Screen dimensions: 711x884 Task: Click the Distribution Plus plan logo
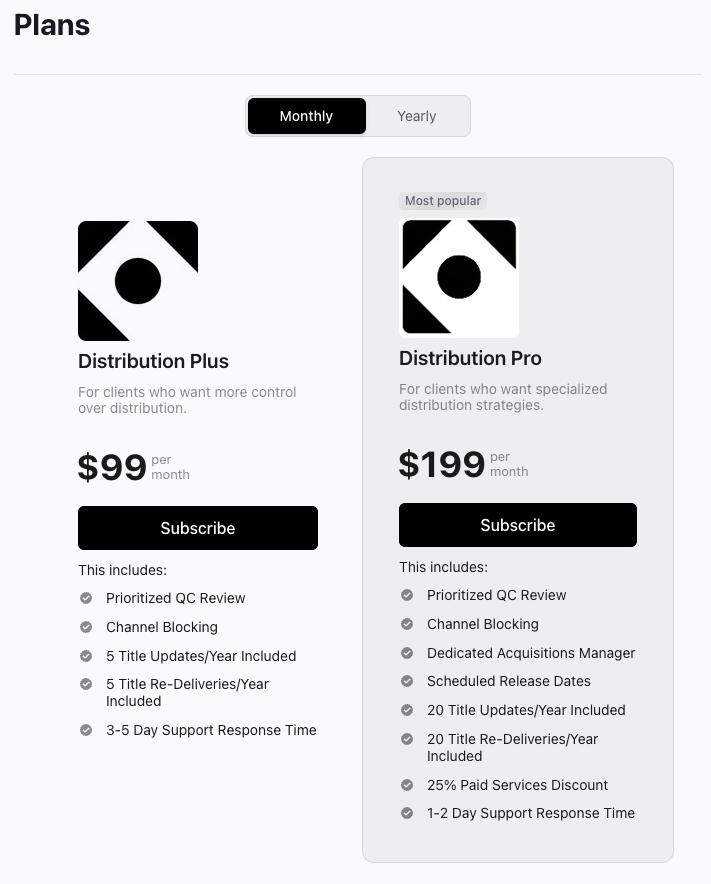(x=138, y=280)
